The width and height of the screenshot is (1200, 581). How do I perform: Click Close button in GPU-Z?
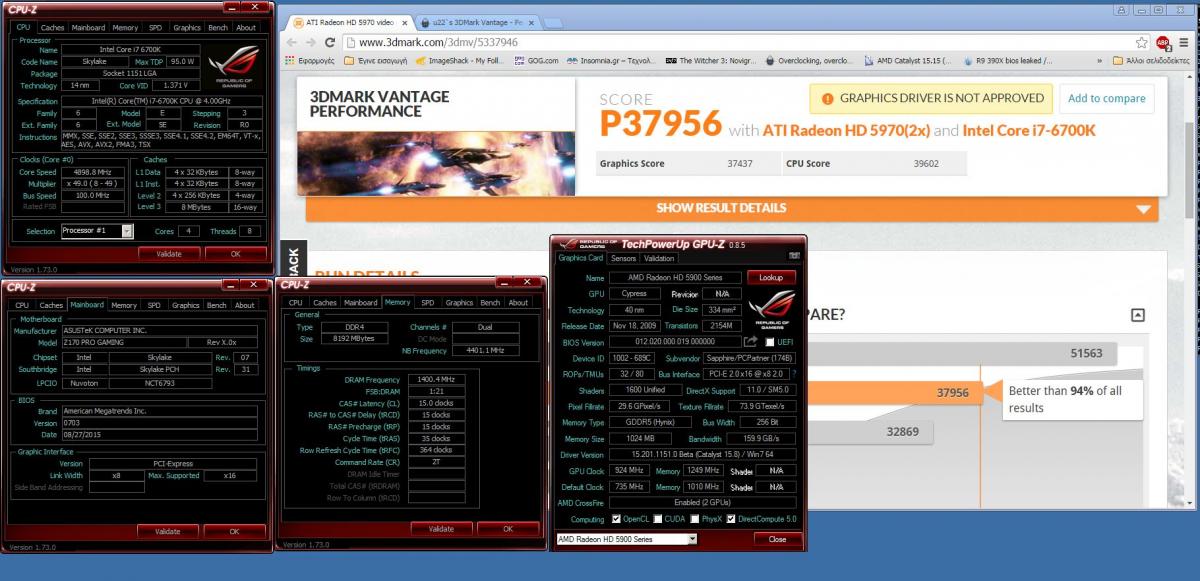click(x=777, y=539)
